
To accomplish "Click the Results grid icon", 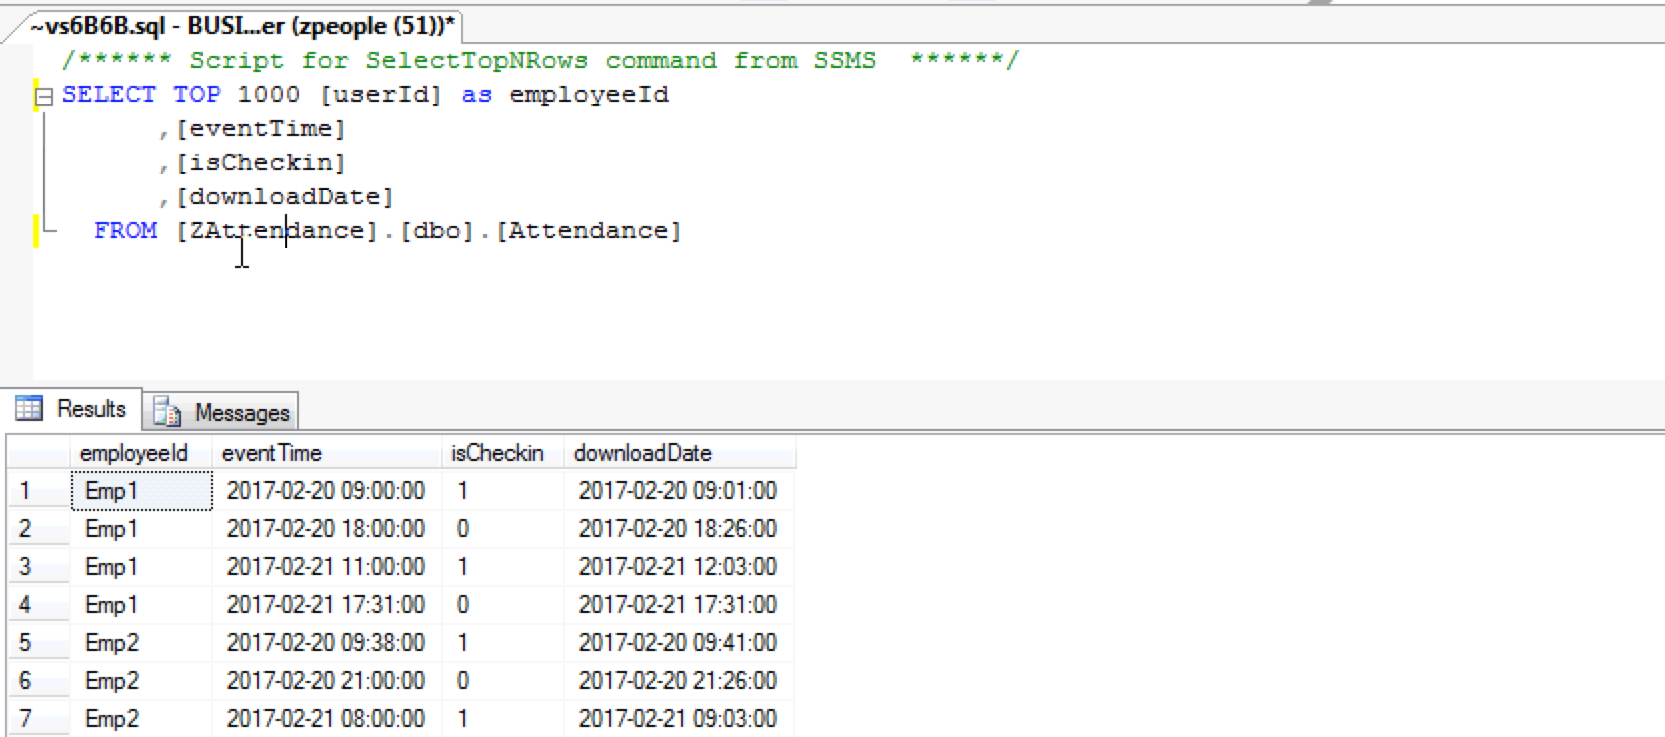I will coord(29,408).
